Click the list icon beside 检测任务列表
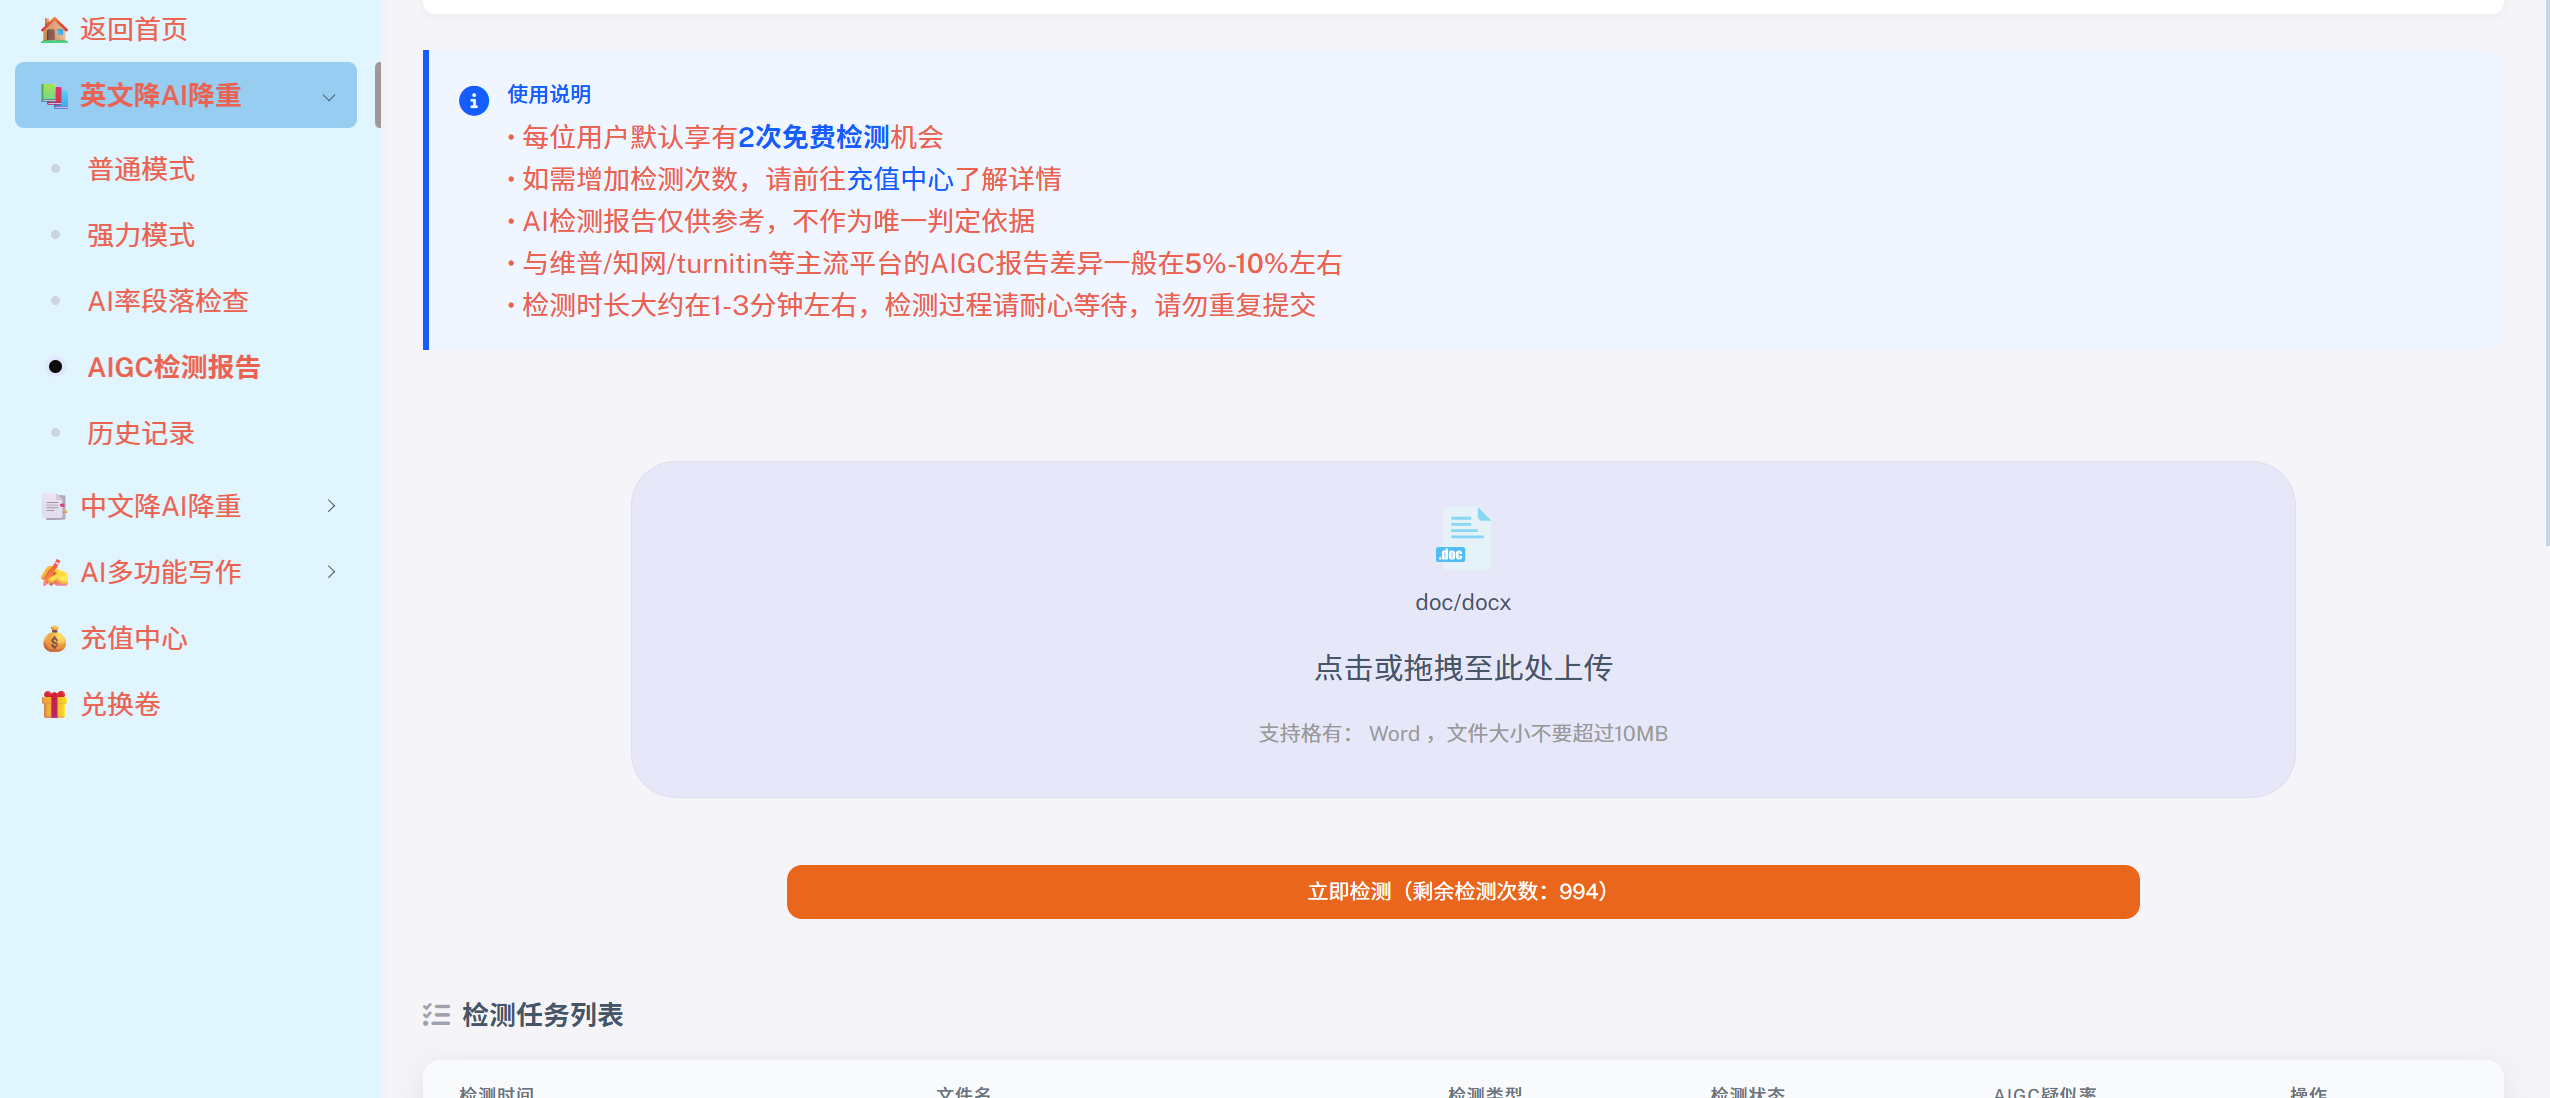Viewport: 2550px width, 1098px height. point(436,1015)
